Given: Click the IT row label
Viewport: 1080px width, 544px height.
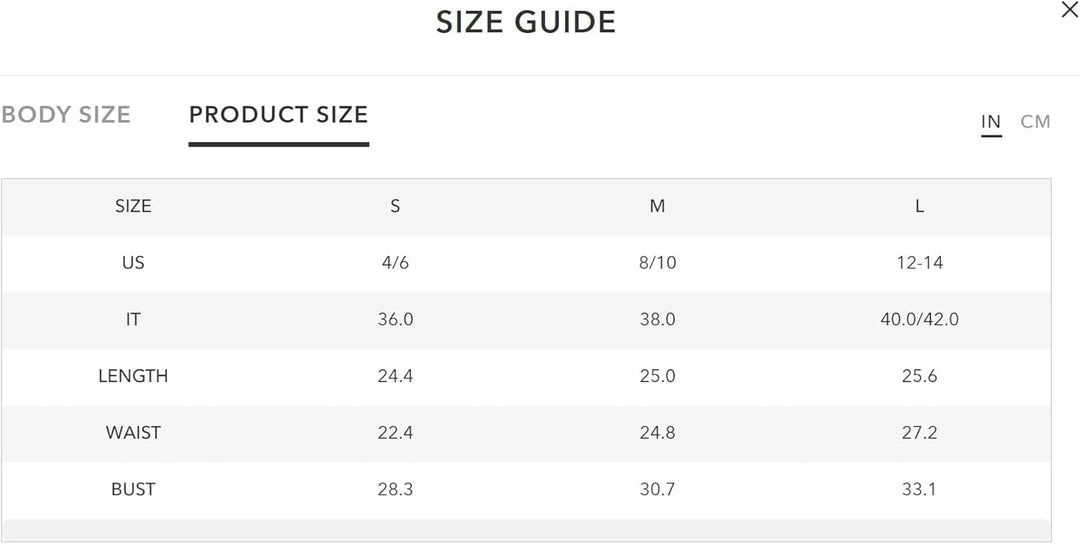Looking at the screenshot, I should point(133,320).
